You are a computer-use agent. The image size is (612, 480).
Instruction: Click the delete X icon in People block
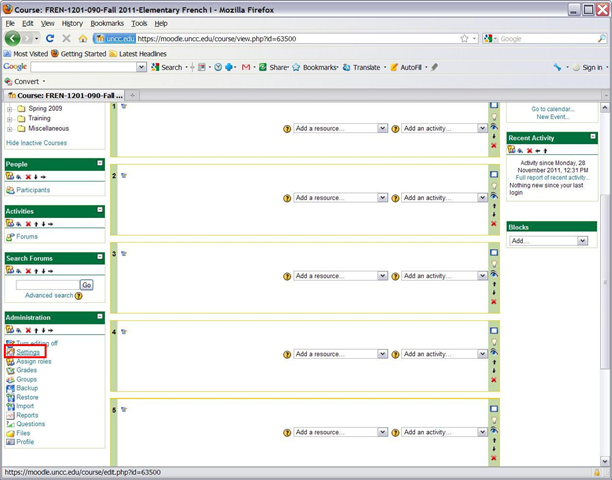[29, 177]
